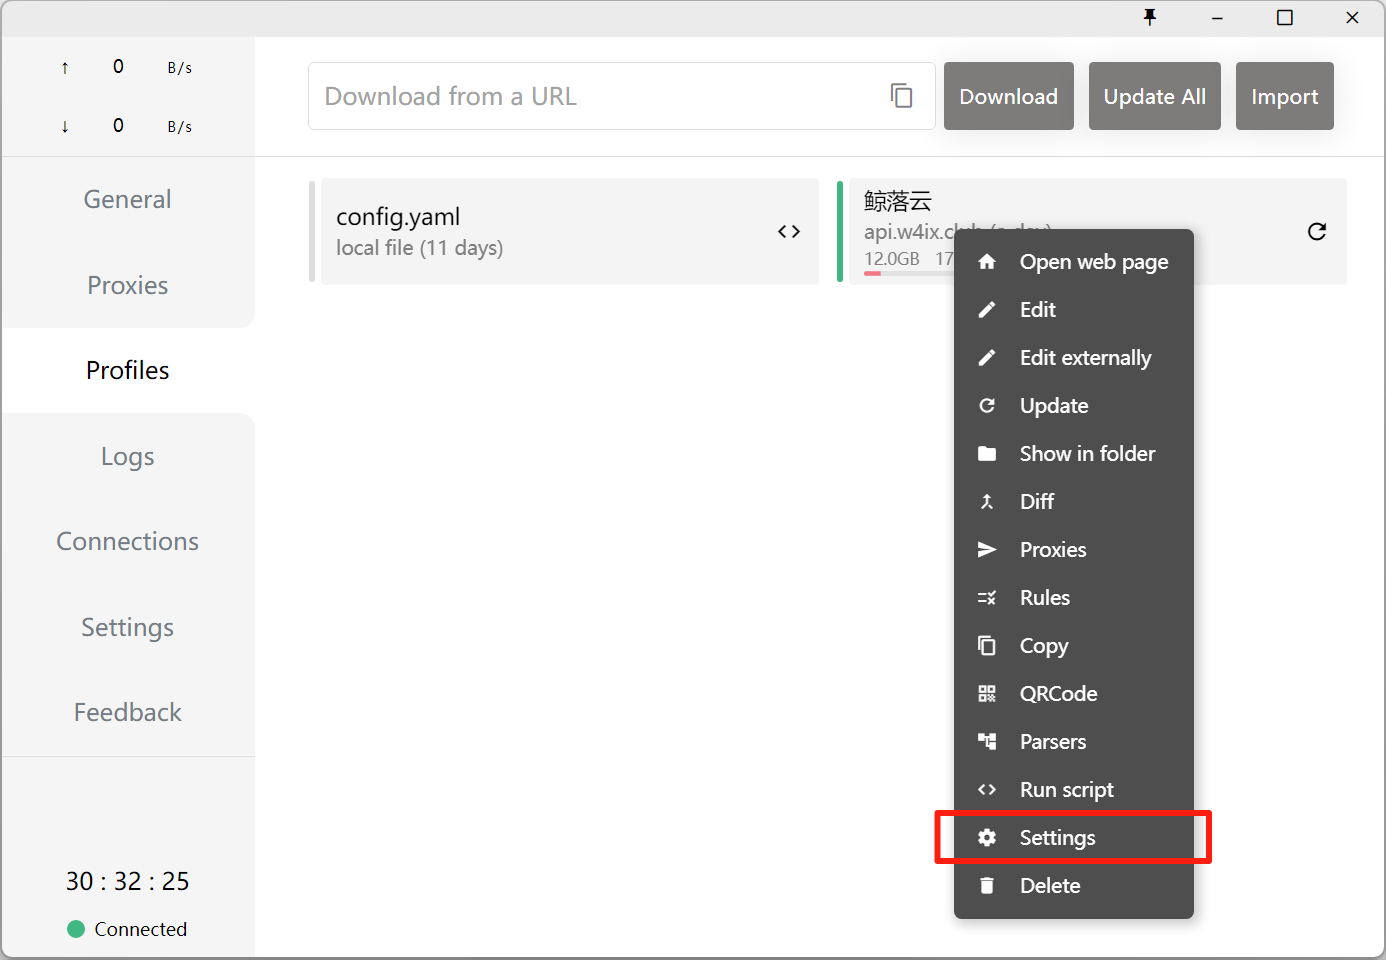Open Diff from the context menu
Screen dimensions: 1386x960
coord(1036,502)
